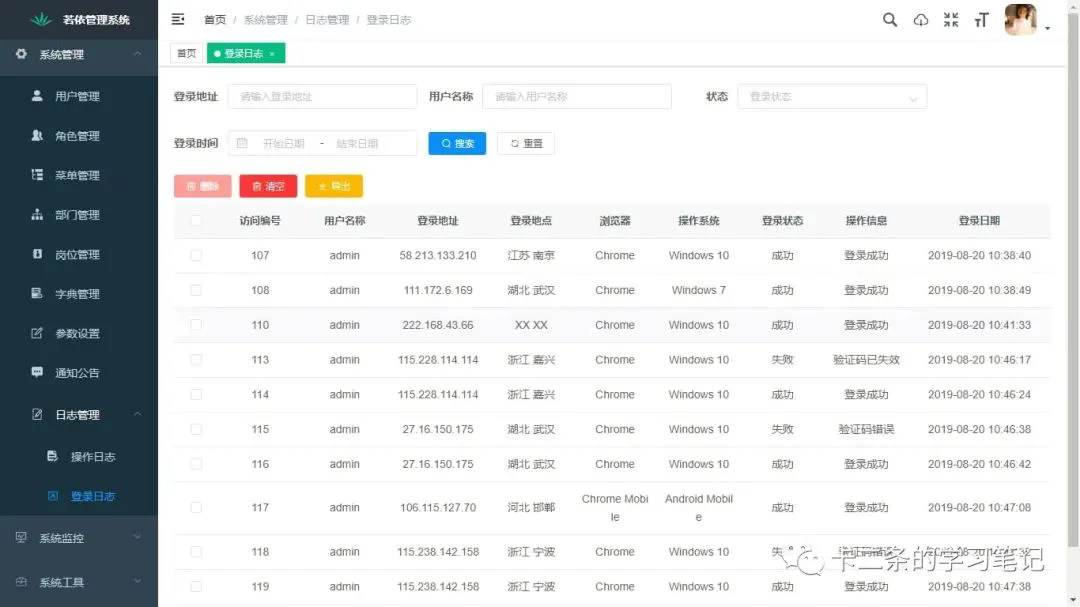Expand the 系统工具 menu chevron
This screenshot has height=607, width=1080.
(137, 582)
